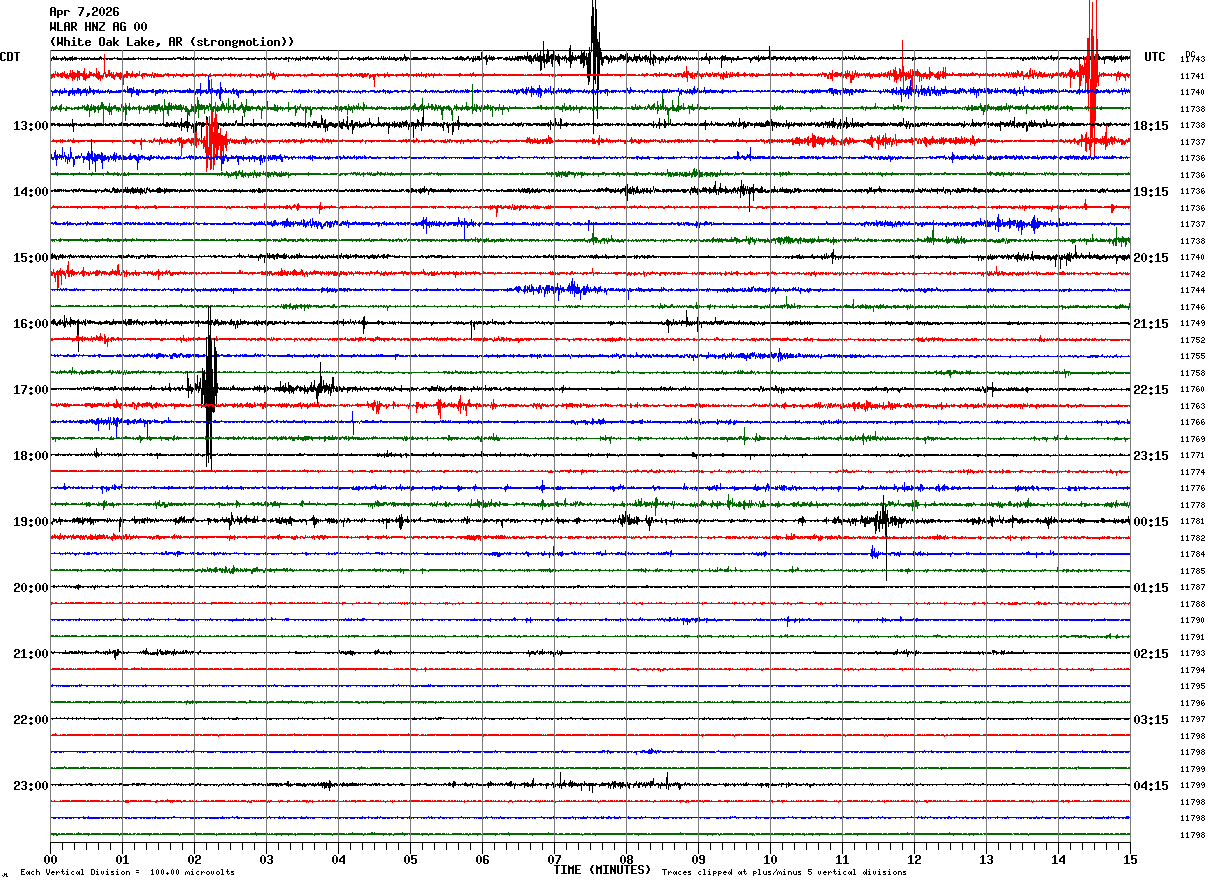Click minute '09' on the time axis
This screenshot has width=1210, height=886.
698,859
